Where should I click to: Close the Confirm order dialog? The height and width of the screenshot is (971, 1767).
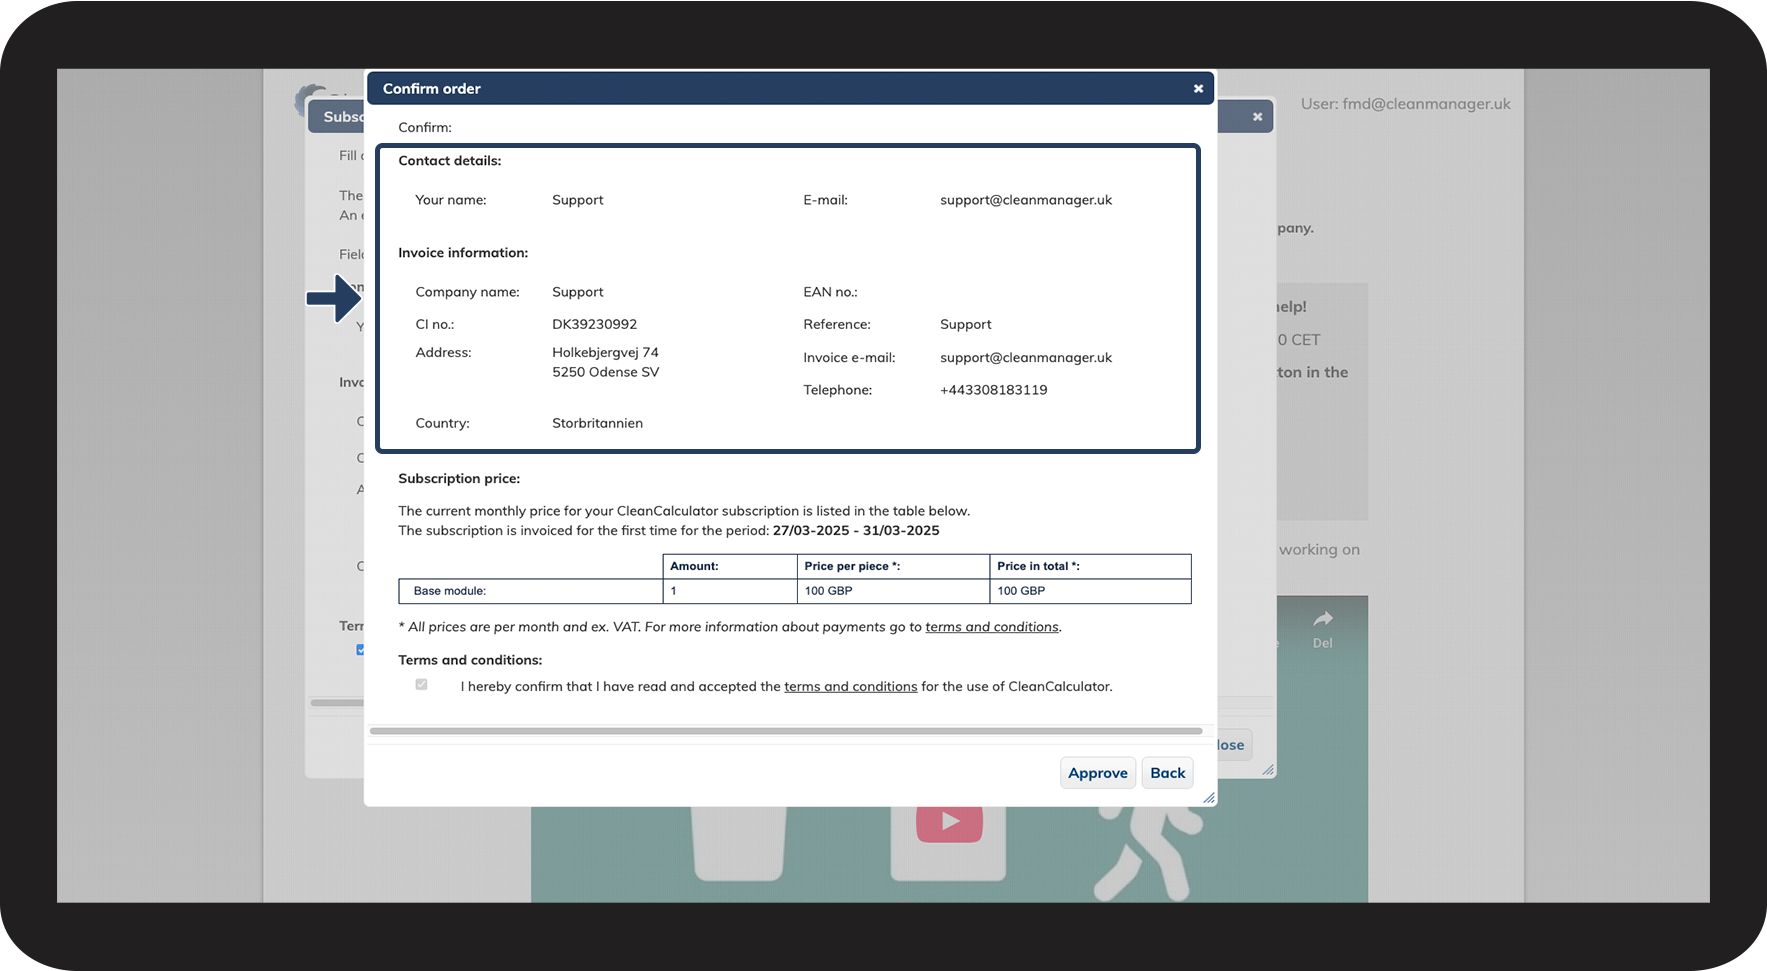click(1198, 89)
